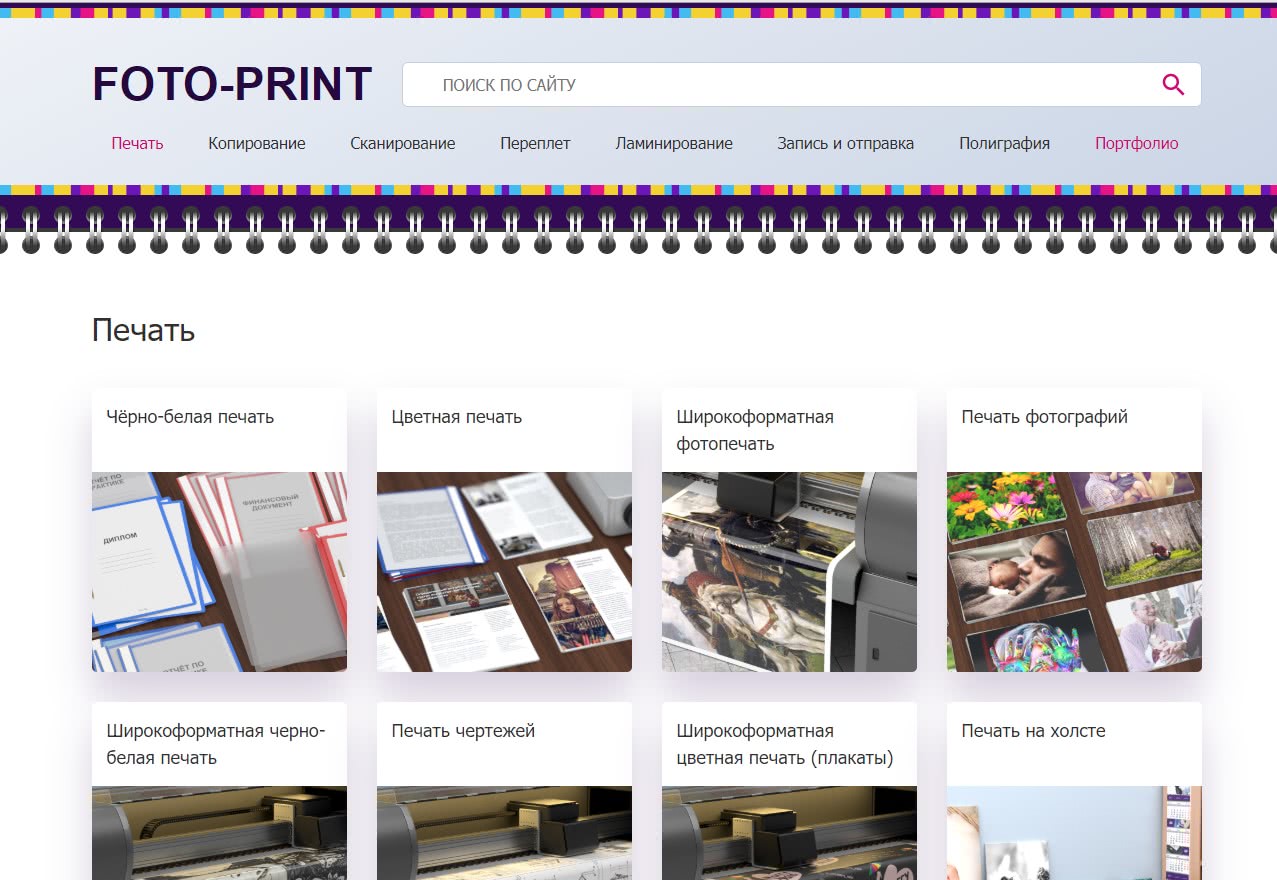The height and width of the screenshot is (880, 1277).
Task: Open the Печать фотографий card title
Action: pos(1045,417)
